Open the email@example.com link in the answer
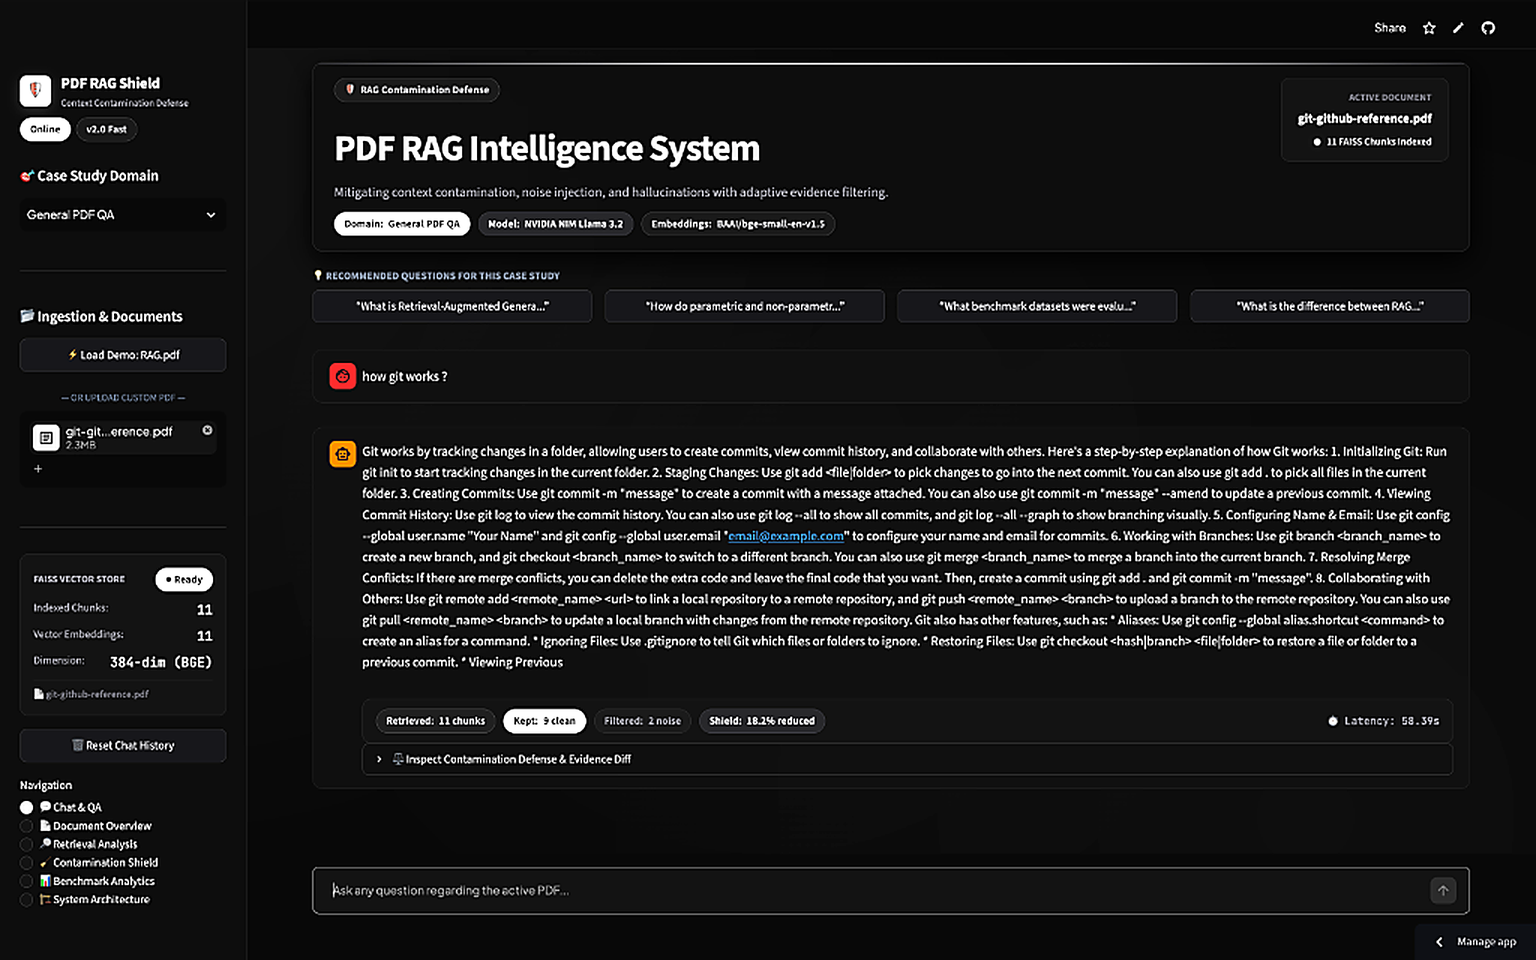This screenshot has height=960, width=1536. (786, 536)
